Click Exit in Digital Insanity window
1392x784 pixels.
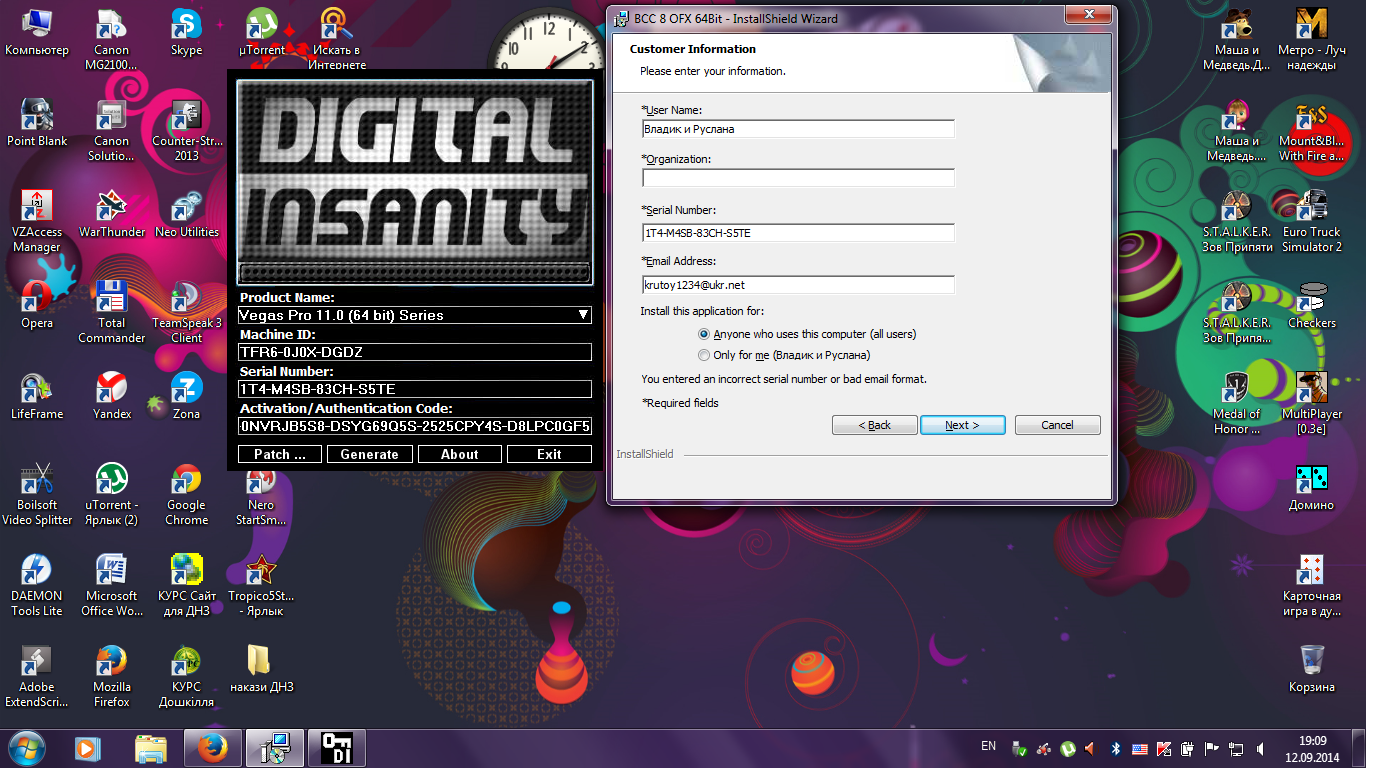(x=549, y=454)
